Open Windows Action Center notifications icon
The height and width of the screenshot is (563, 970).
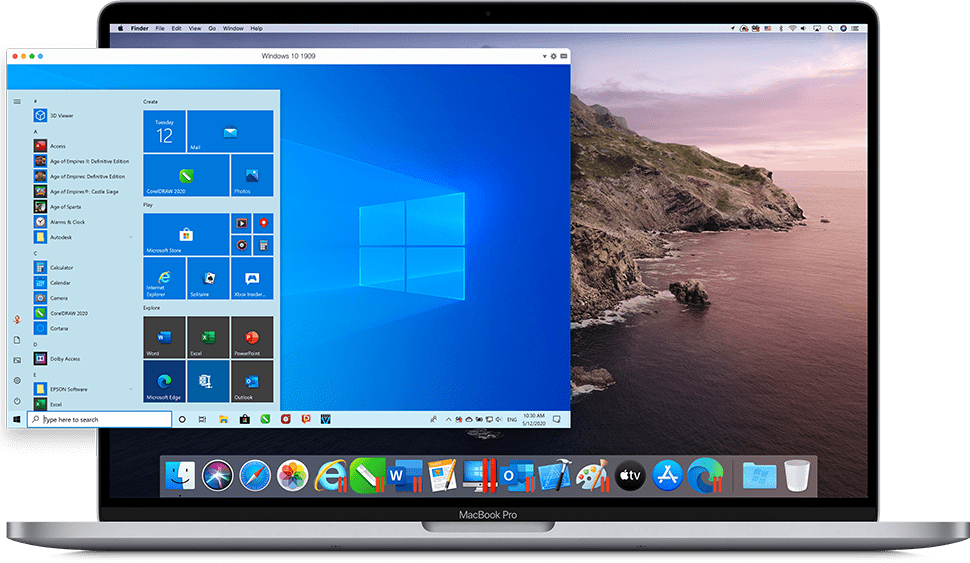tap(557, 419)
